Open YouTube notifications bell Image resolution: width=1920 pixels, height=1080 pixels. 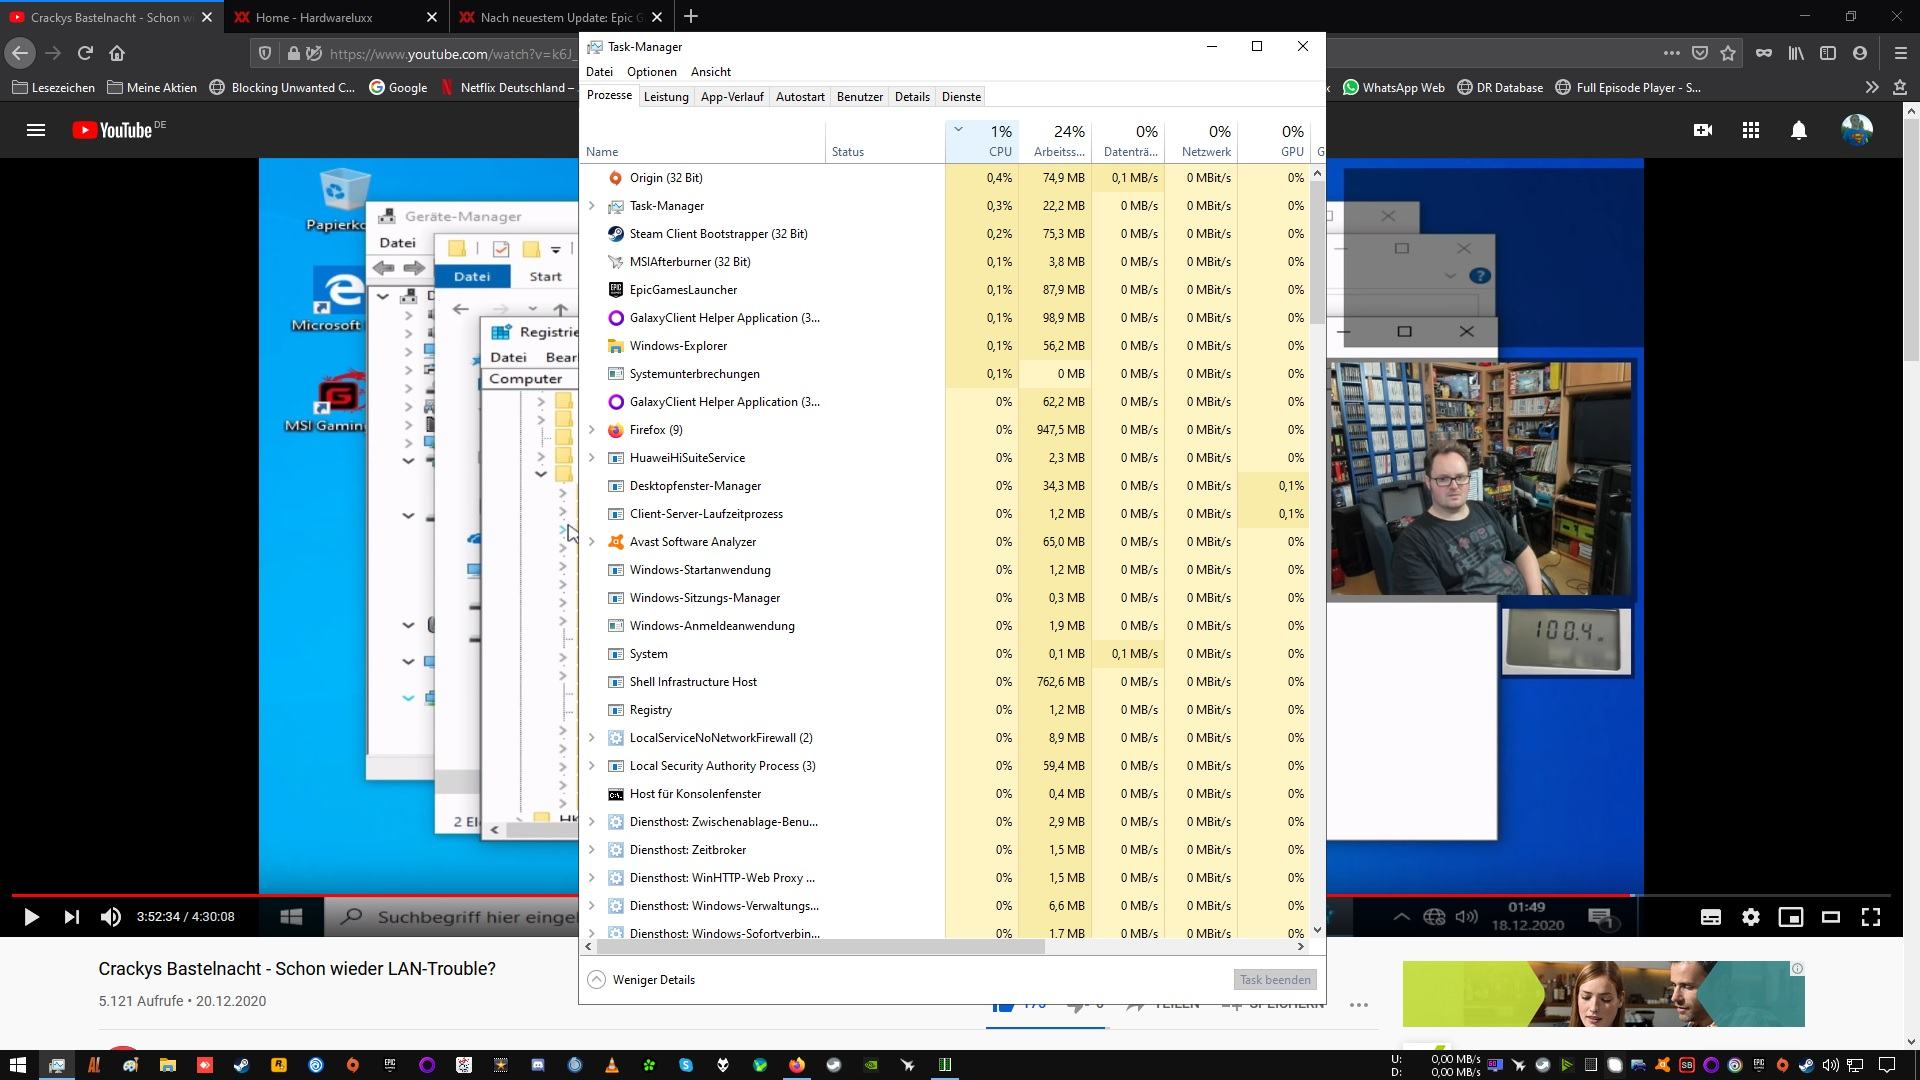(x=1799, y=130)
